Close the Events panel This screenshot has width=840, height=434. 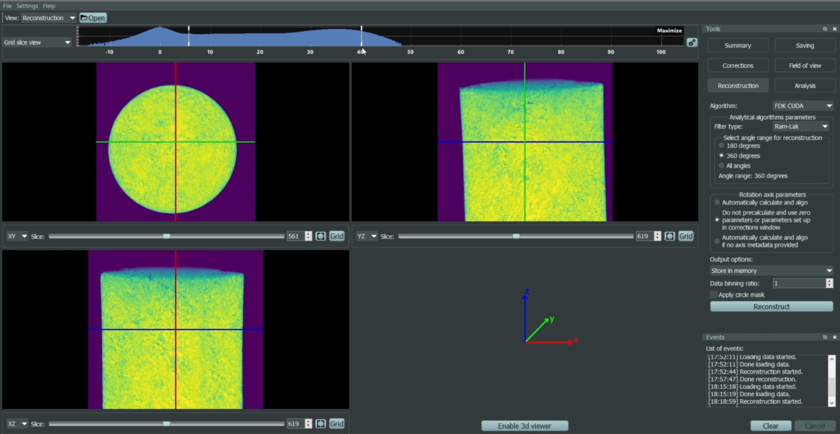click(x=833, y=337)
